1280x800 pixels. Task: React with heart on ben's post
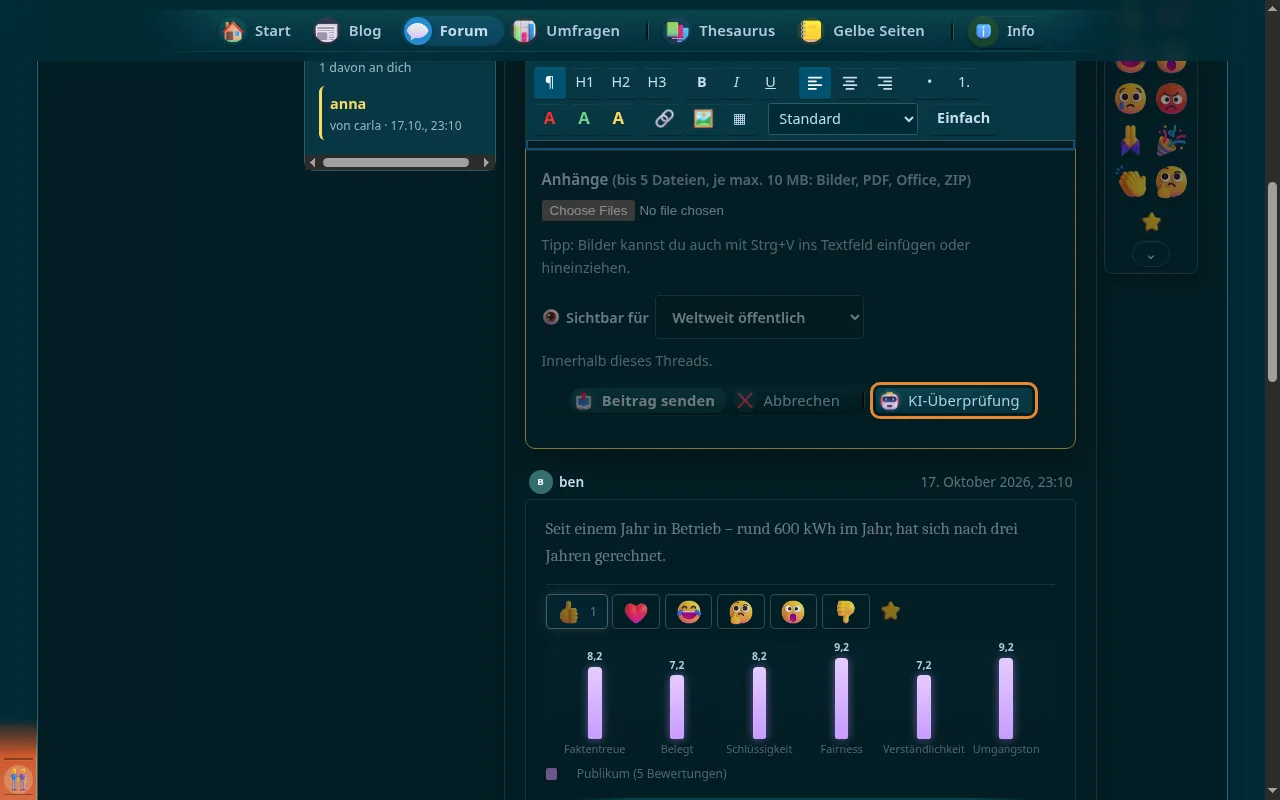[636, 612]
